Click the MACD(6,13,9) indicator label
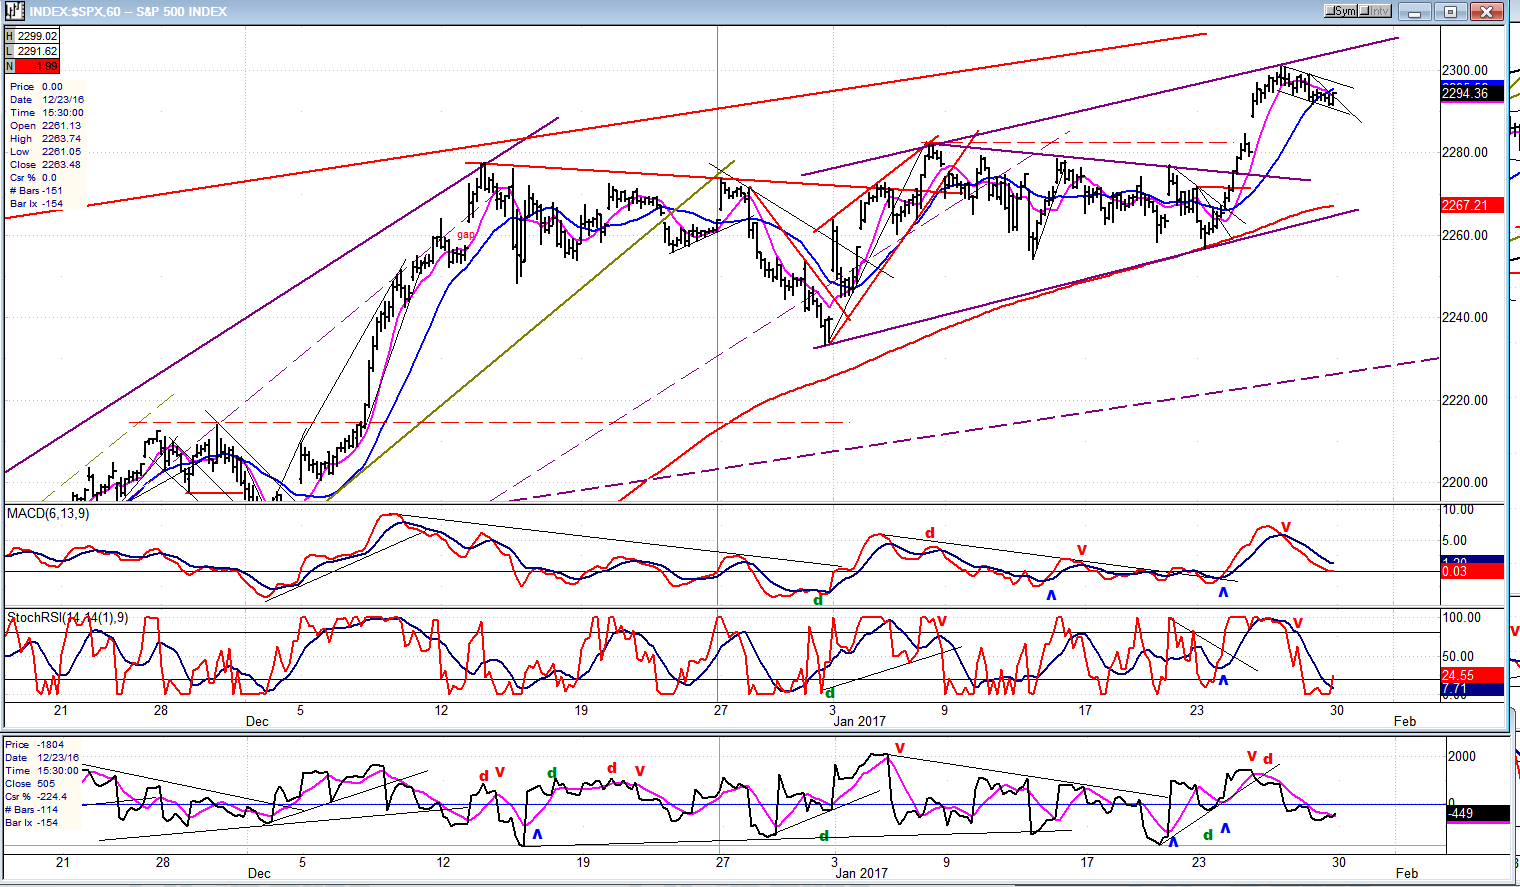 click(48, 514)
